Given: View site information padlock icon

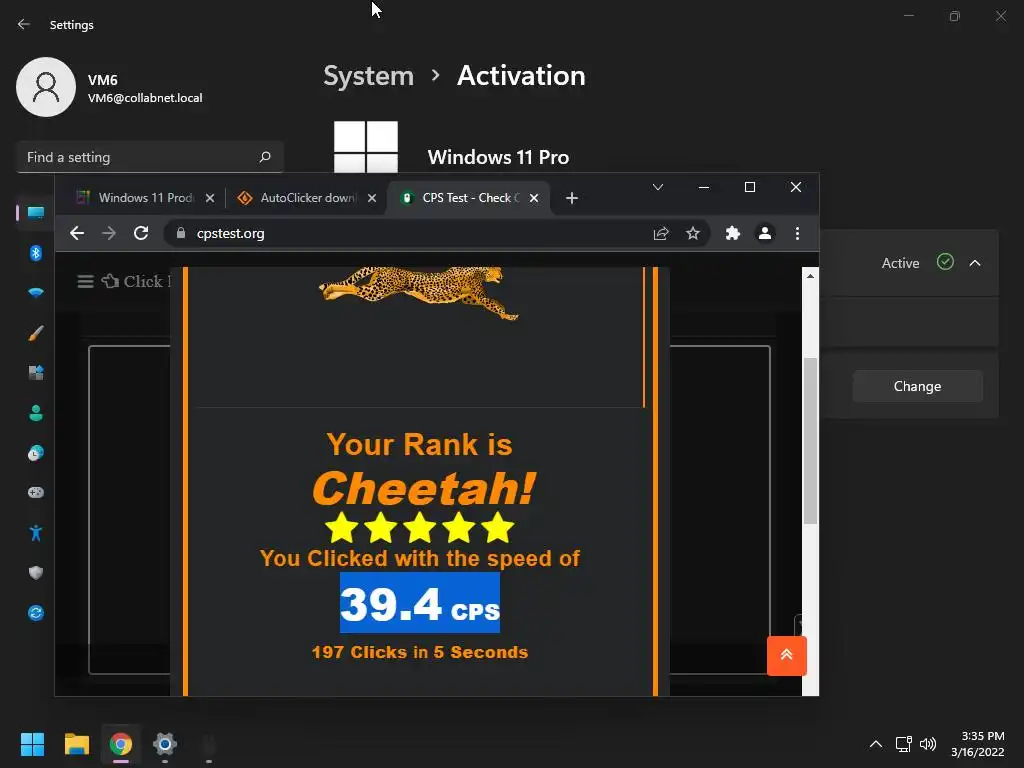Looking at the screenshot, I should (x=182, y=233).
